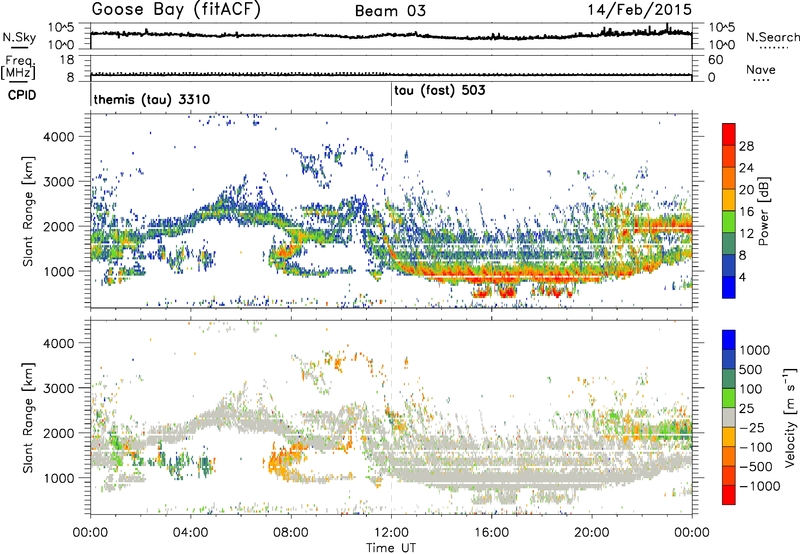This screenshot has width=800, height=554.
Task: Click the 'Velocity [m s-1]' color bar label
Action: (x=790, y=418)
